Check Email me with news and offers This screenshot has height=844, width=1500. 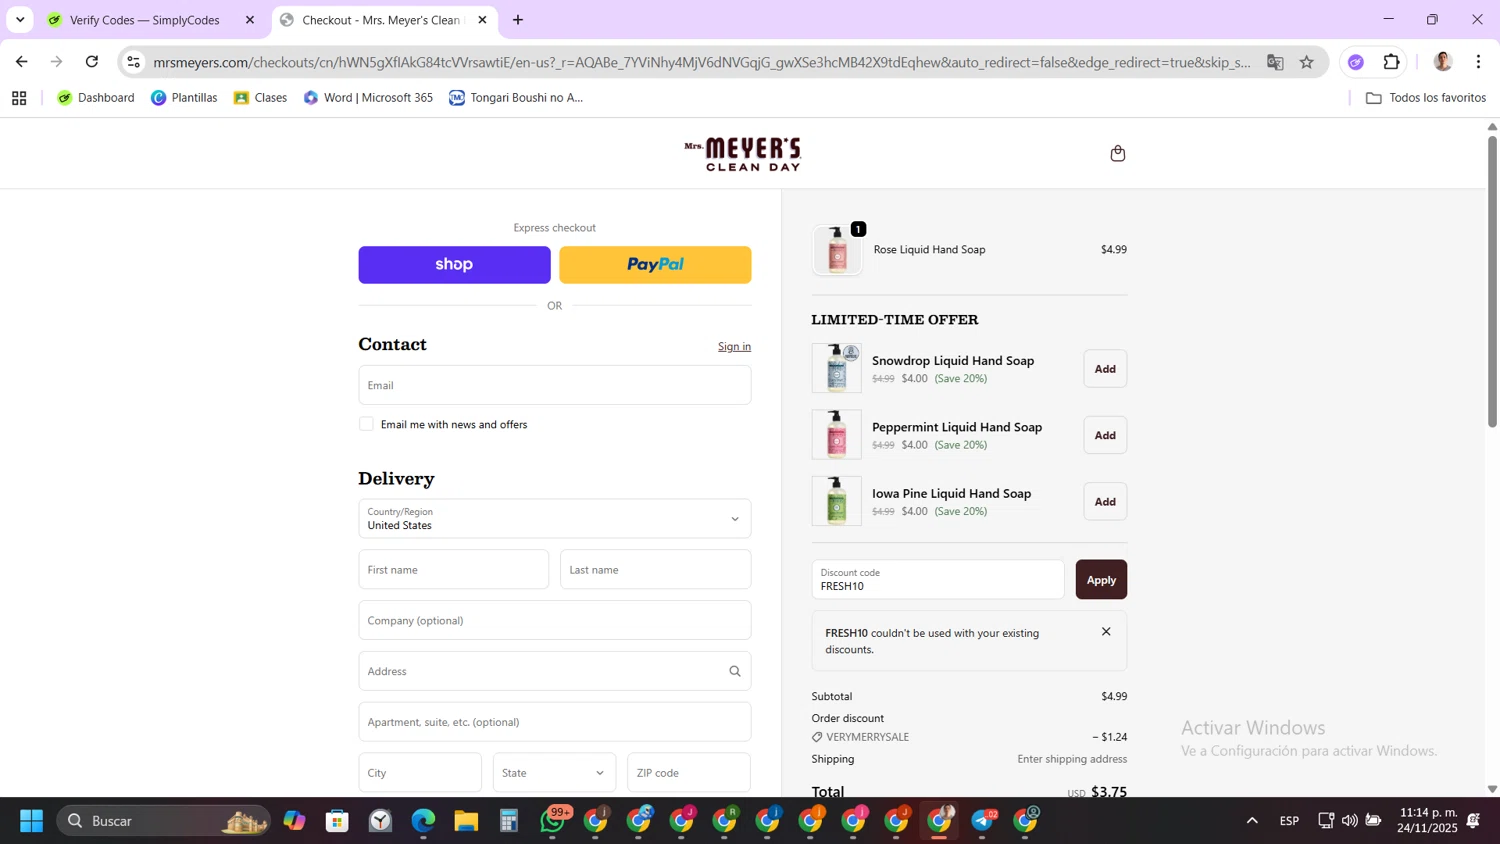366,424
